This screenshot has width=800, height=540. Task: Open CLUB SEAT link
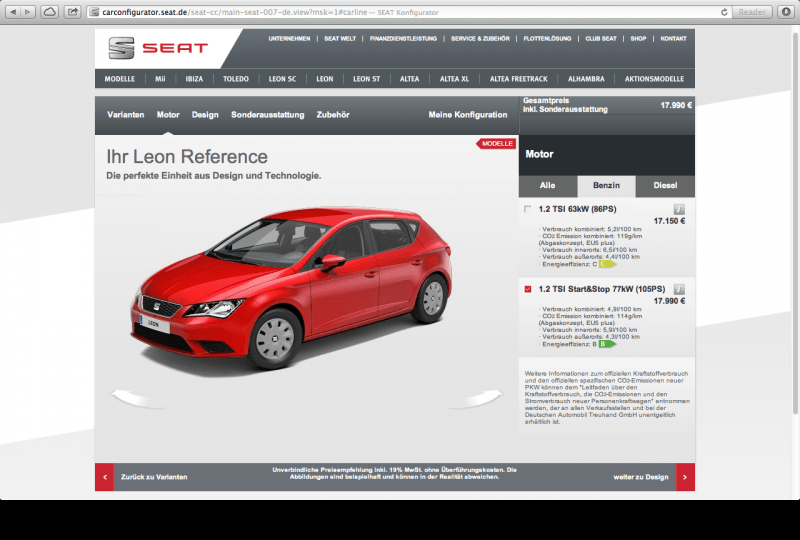pos(601,39)
